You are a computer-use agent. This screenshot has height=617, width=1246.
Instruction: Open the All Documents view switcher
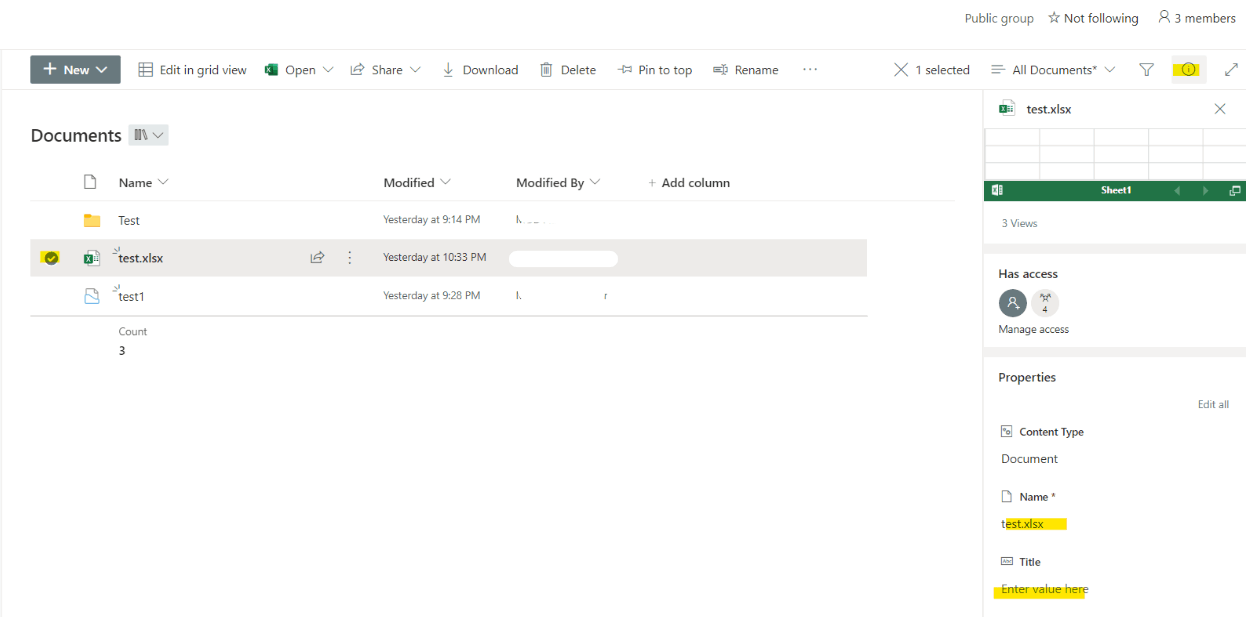click(x=1053, y=70)
